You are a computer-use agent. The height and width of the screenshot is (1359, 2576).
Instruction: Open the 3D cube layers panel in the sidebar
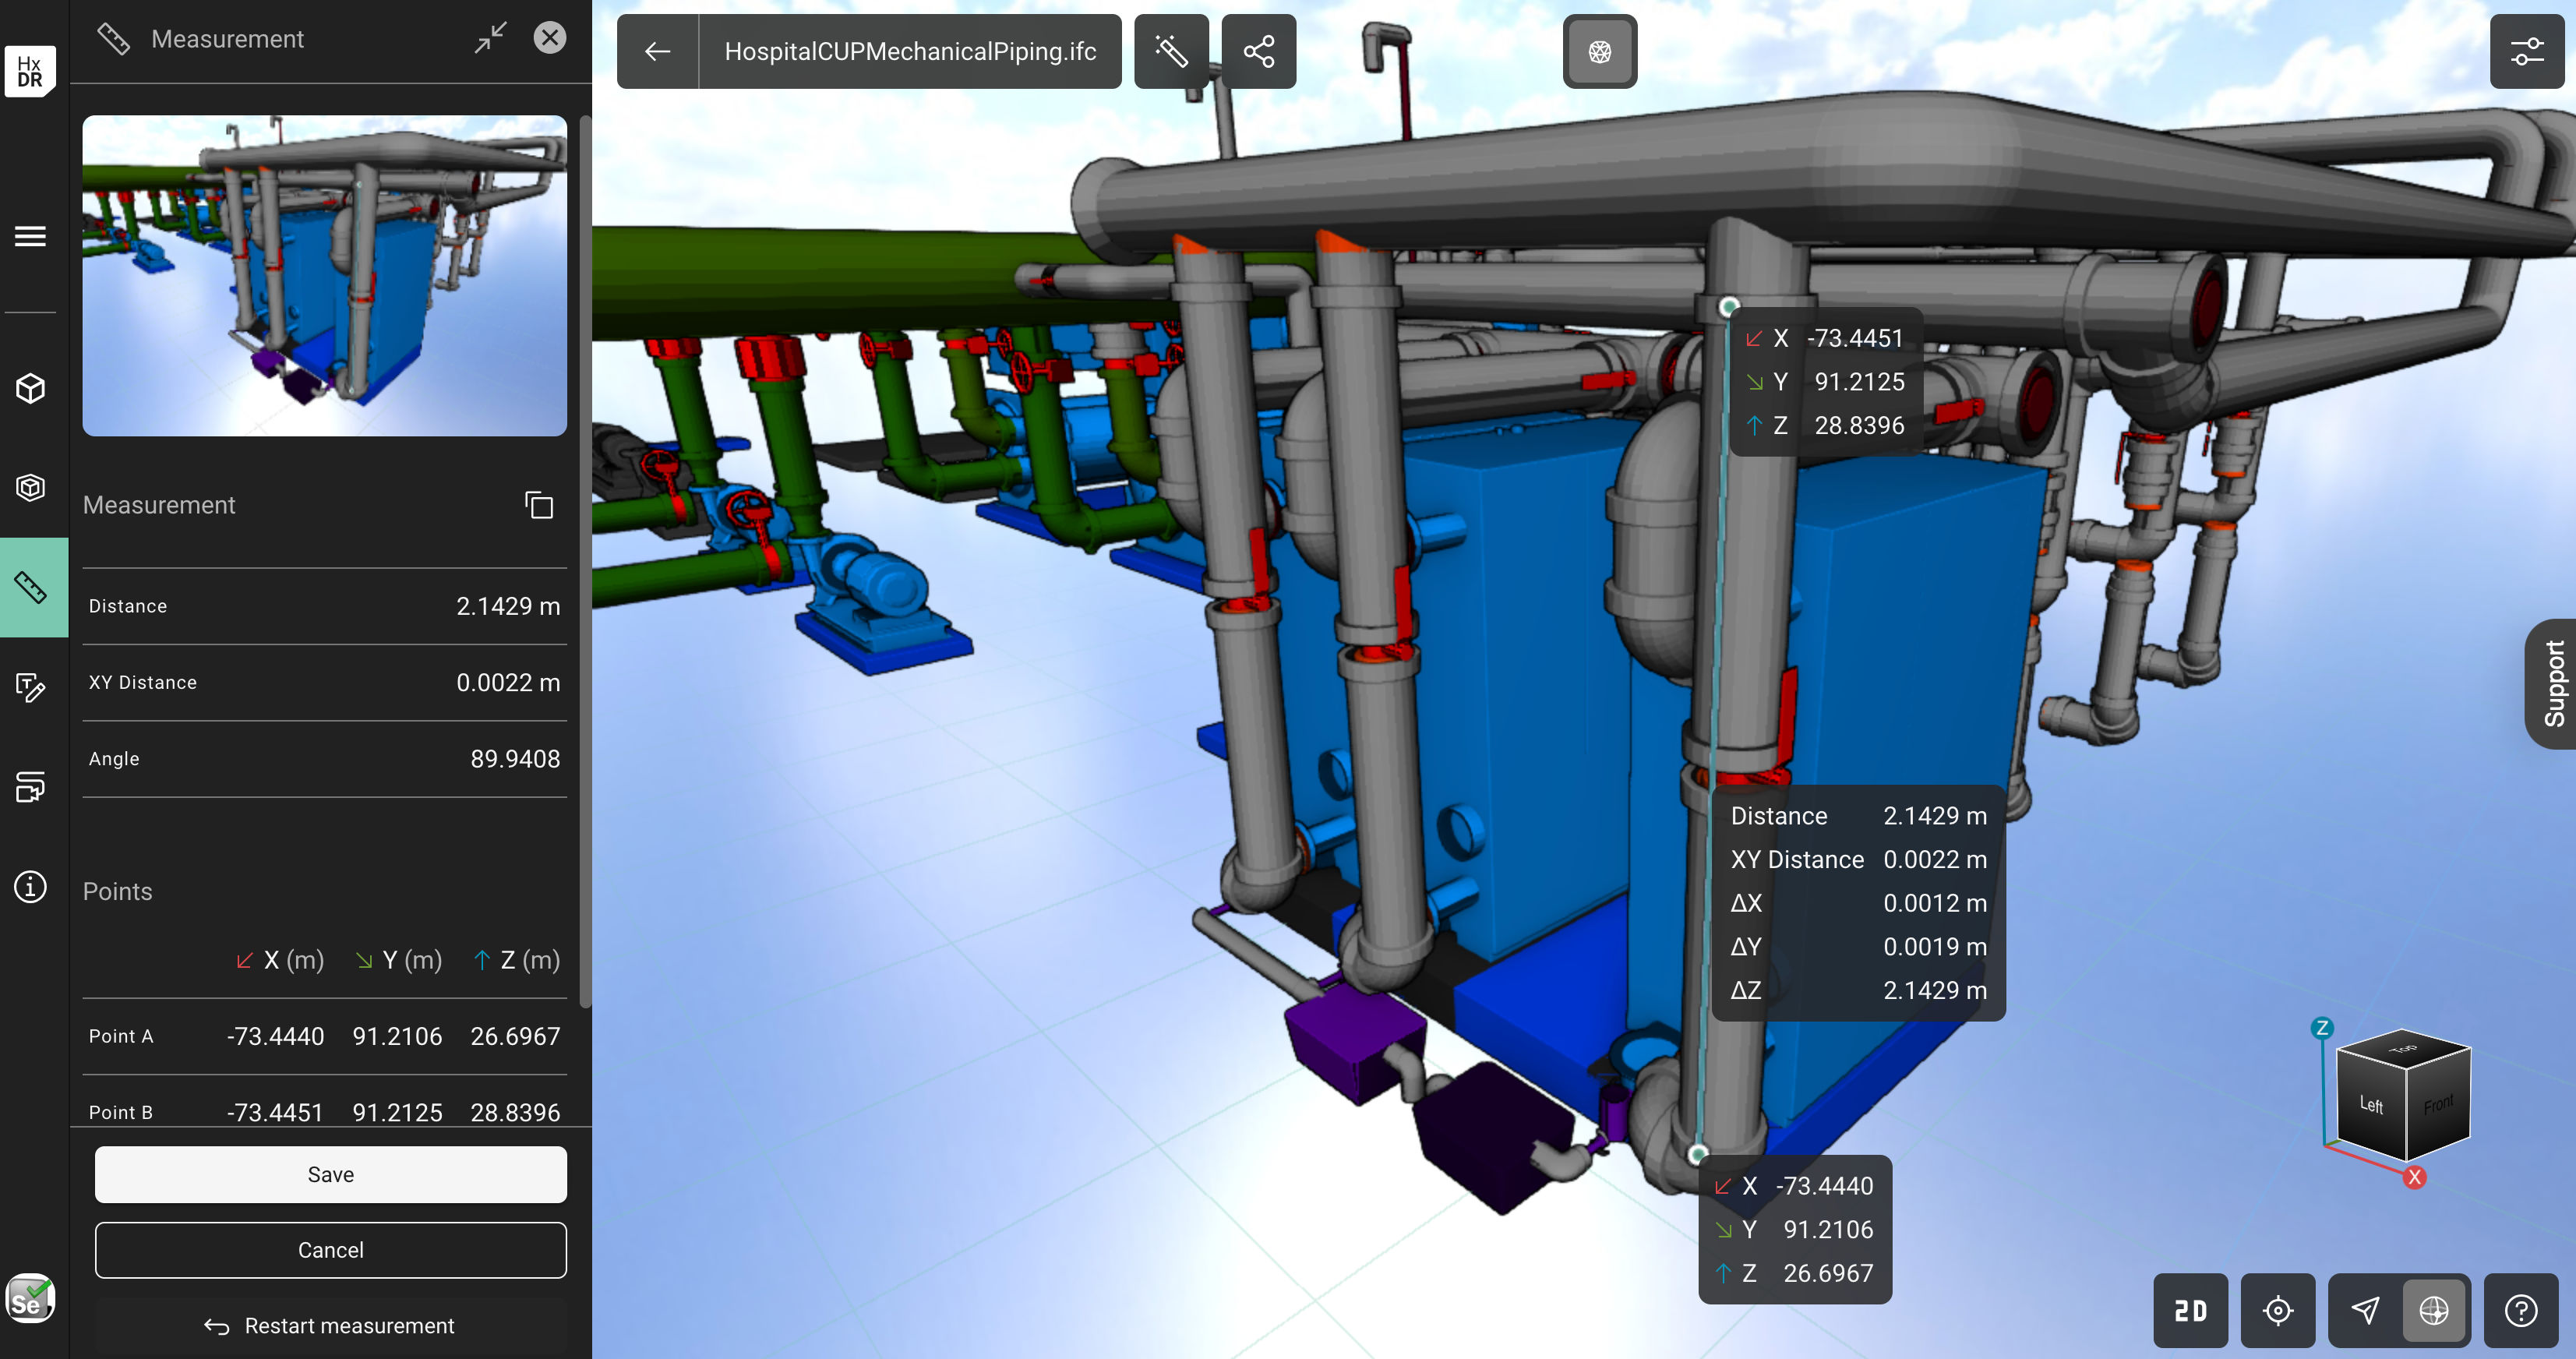pos(30,388)
